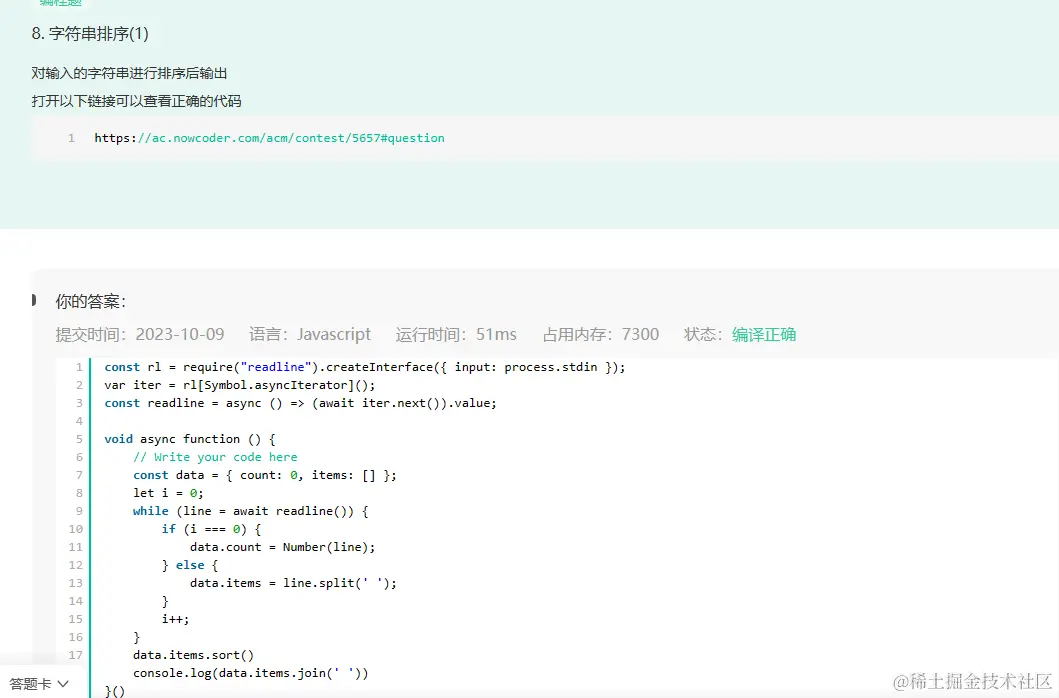Expand the 答题卡 answer card panel
Image resolution: width=1059 pixels, height=698 pixels.
39,683
